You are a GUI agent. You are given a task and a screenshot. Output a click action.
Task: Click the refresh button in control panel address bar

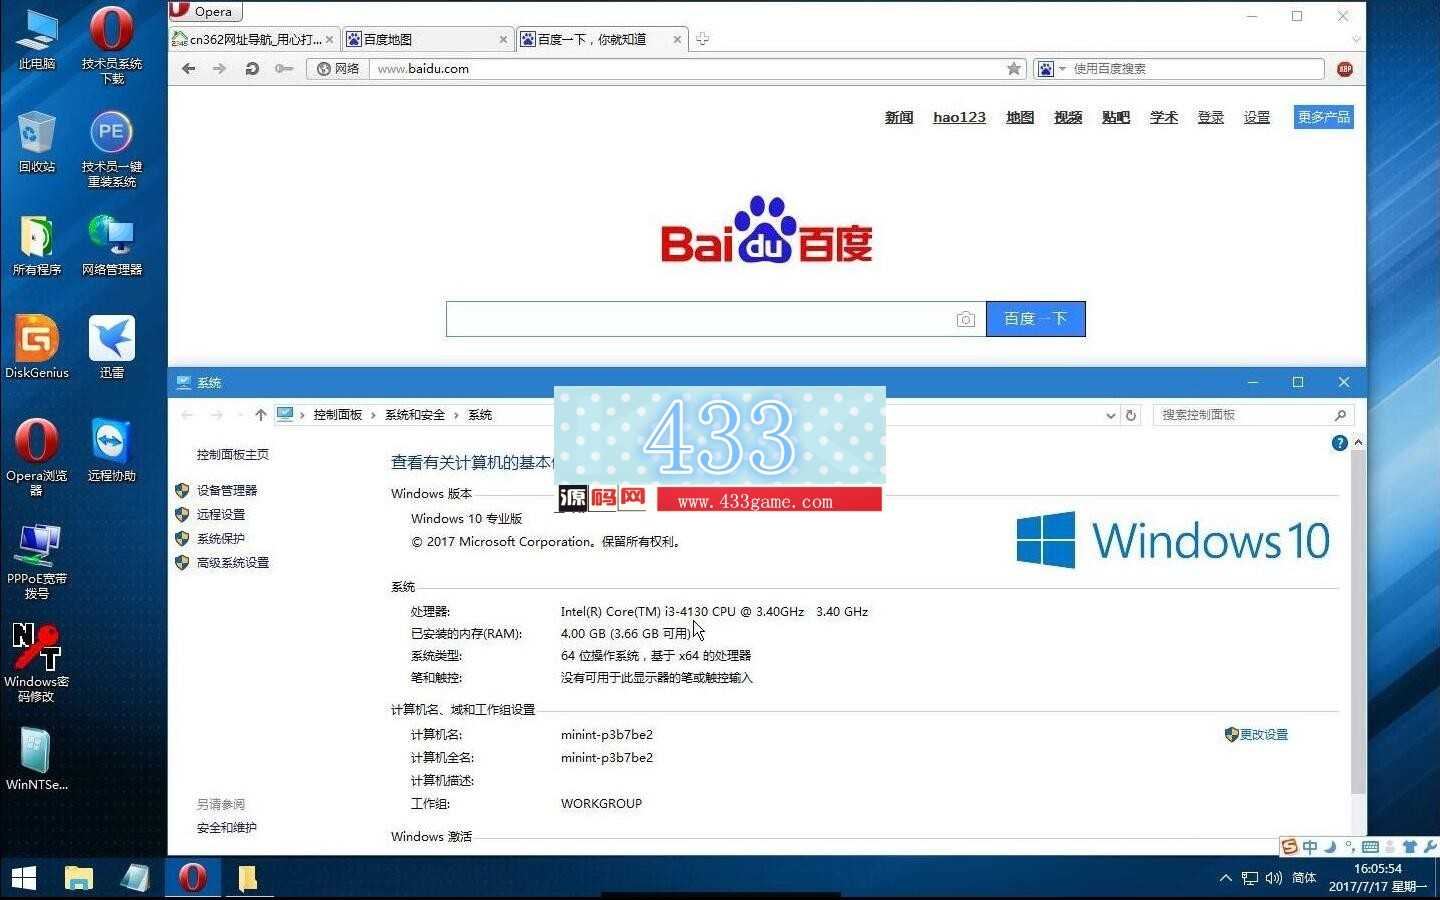click(1131, 415)
